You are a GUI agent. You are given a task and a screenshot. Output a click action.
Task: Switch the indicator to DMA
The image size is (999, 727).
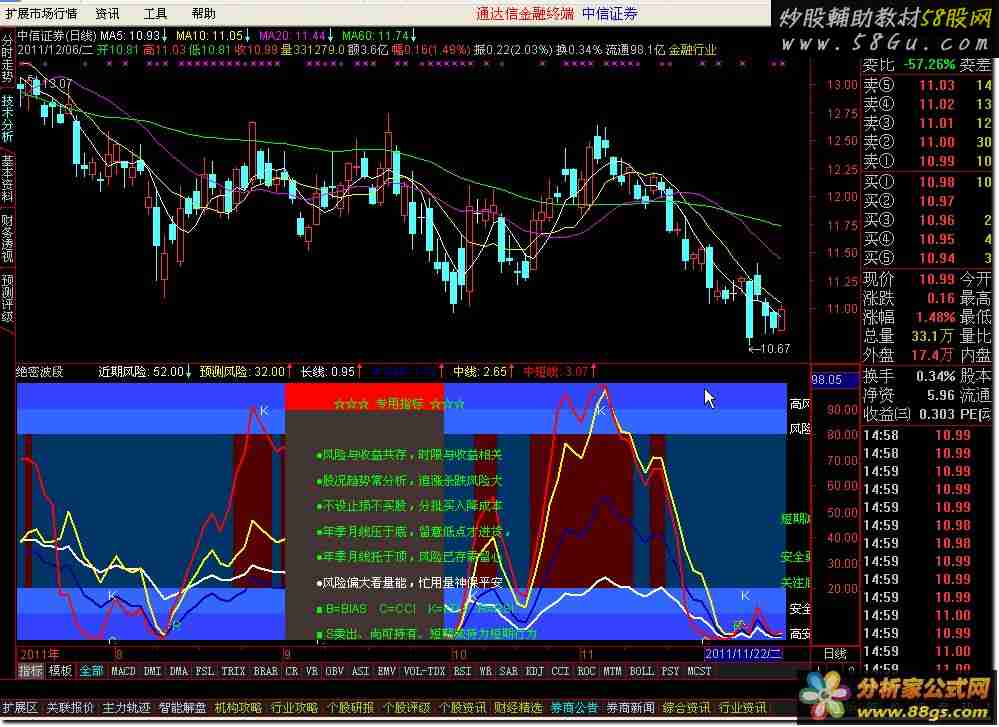tap(178, 671)
